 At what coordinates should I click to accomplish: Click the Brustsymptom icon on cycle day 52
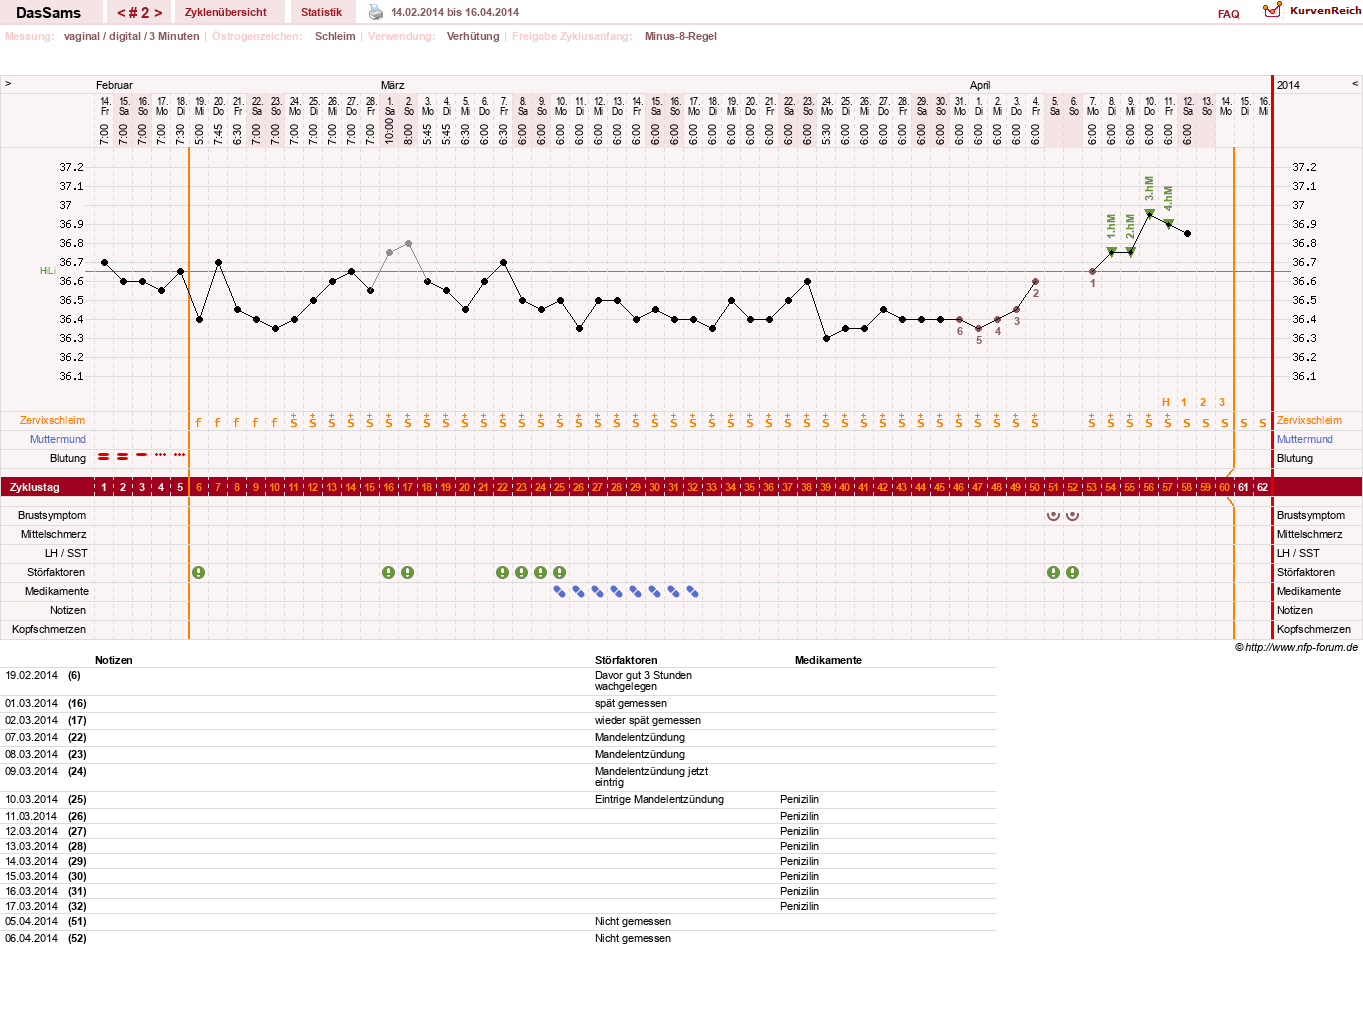click(1073, 515)
